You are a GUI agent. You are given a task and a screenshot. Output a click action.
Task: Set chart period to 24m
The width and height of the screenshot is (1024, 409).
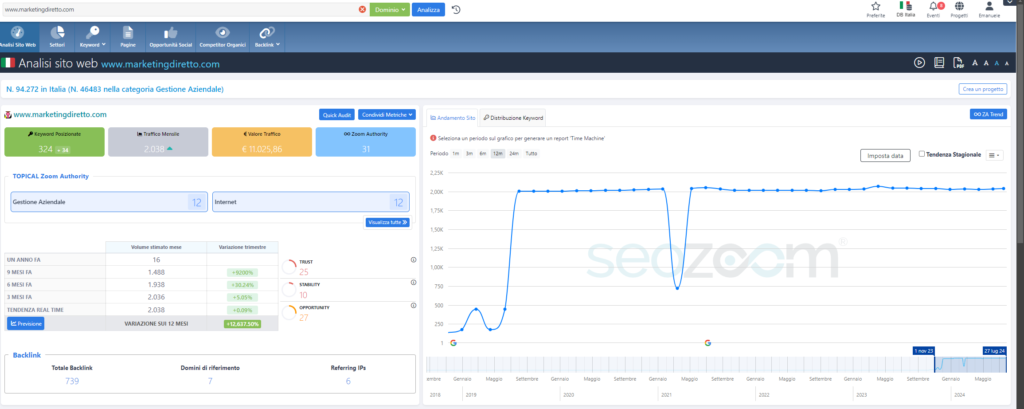pyautogui.click(x=514, y=153)
